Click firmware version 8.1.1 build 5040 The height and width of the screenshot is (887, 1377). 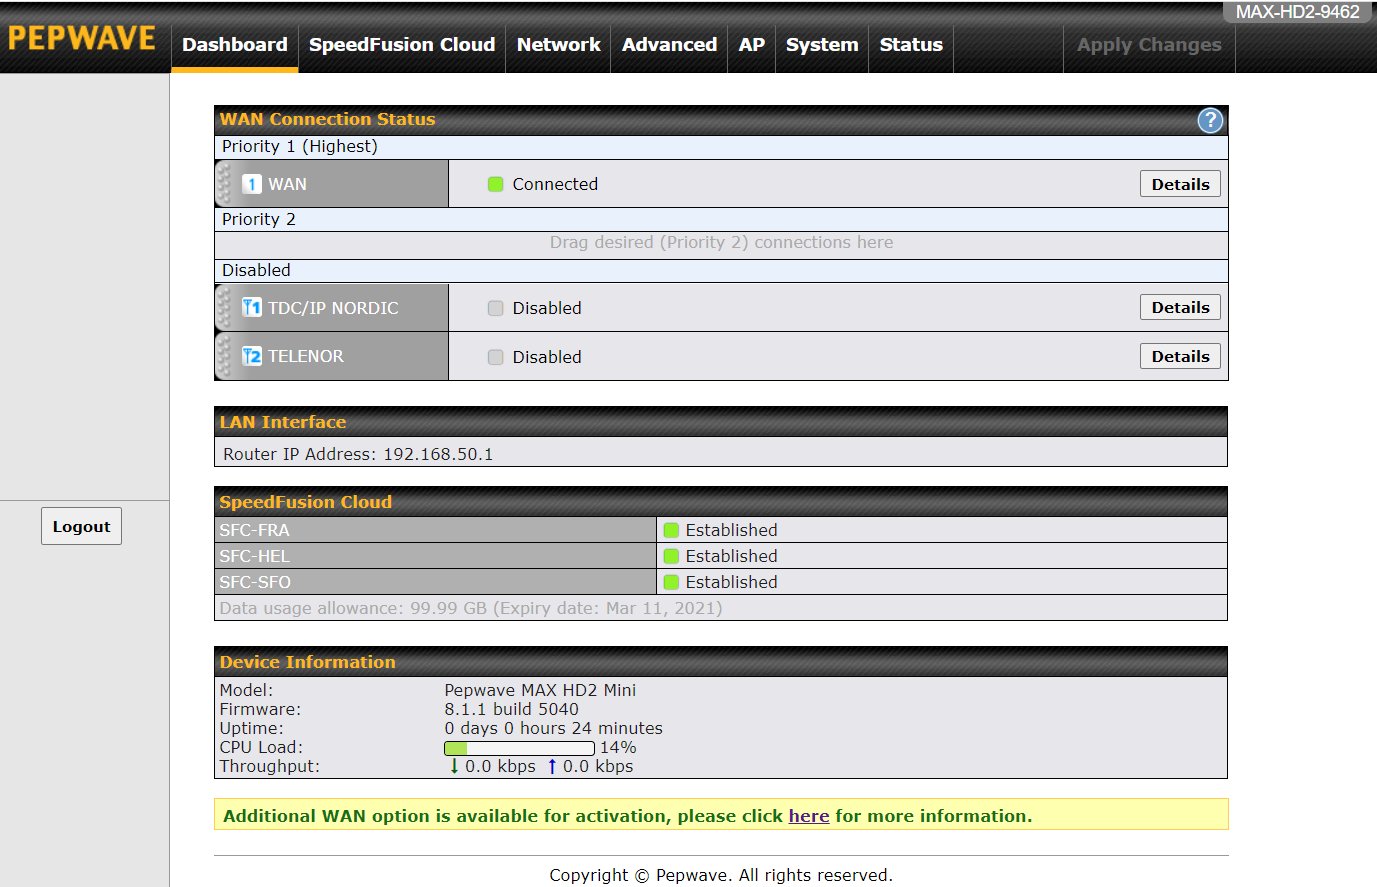pyautogui.click(x=511, y=709)
